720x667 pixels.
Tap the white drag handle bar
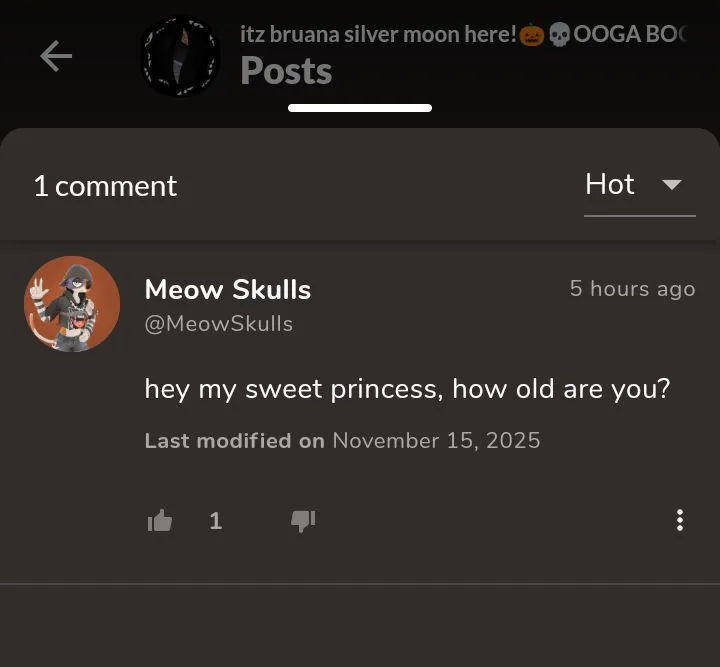click(360, 107)
